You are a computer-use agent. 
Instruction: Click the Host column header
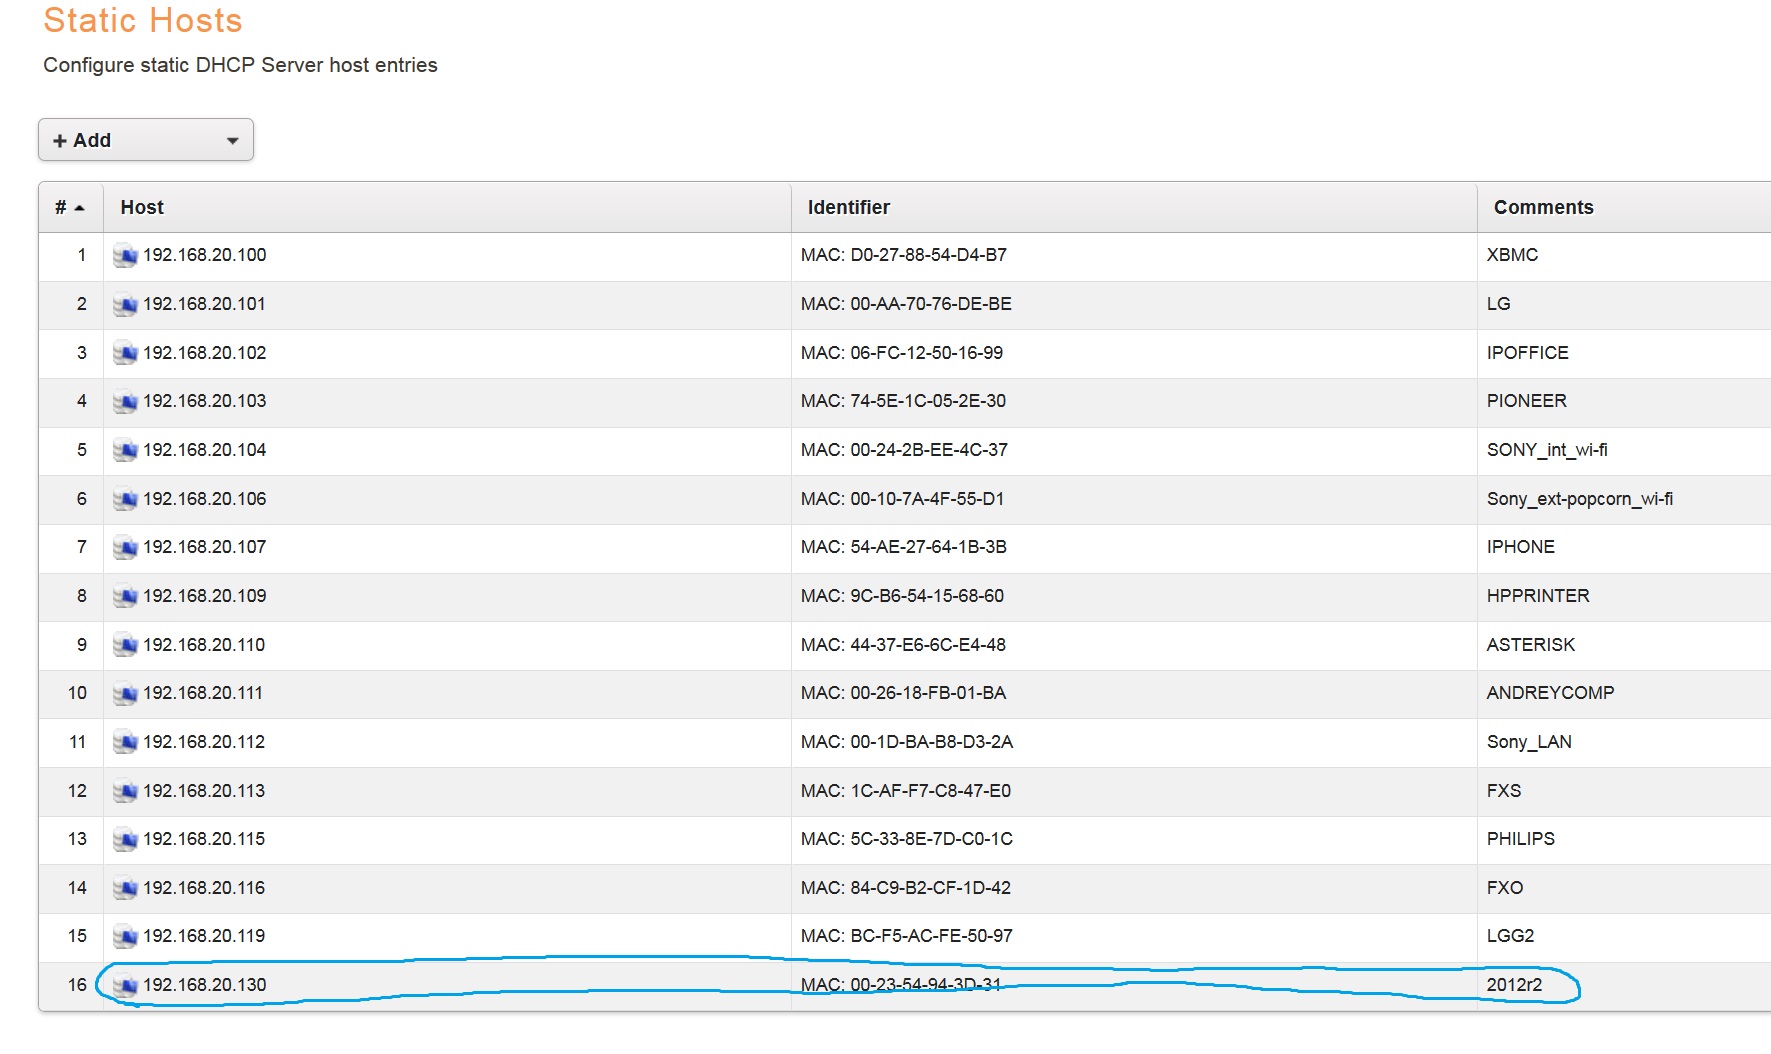click(142, 208)
